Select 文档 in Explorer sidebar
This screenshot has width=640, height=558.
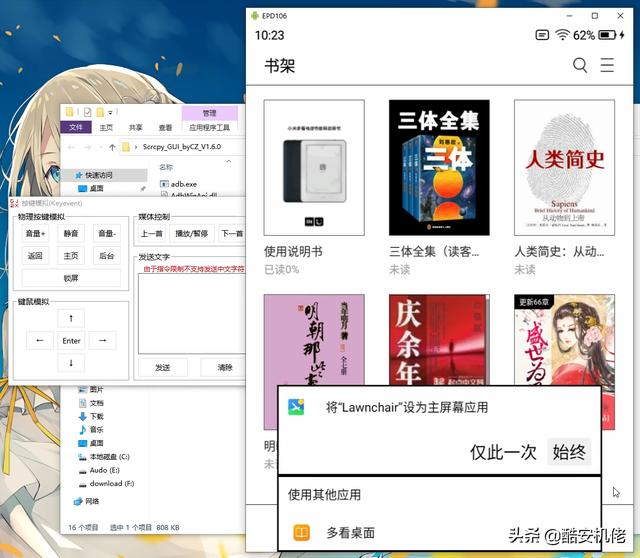pos(91,403)
